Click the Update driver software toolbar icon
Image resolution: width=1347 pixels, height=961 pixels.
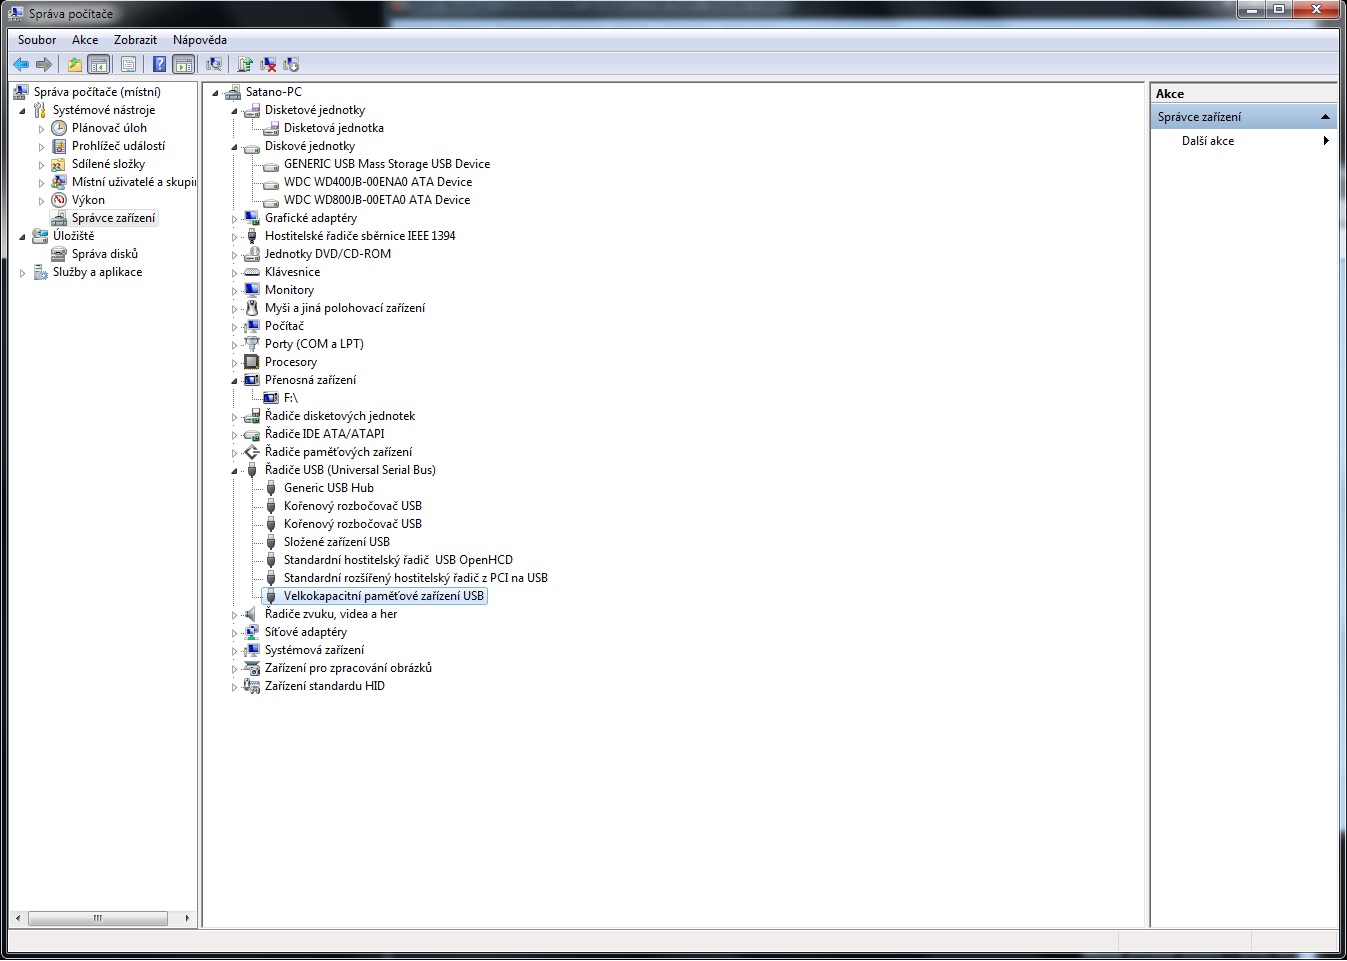point(245,65)
